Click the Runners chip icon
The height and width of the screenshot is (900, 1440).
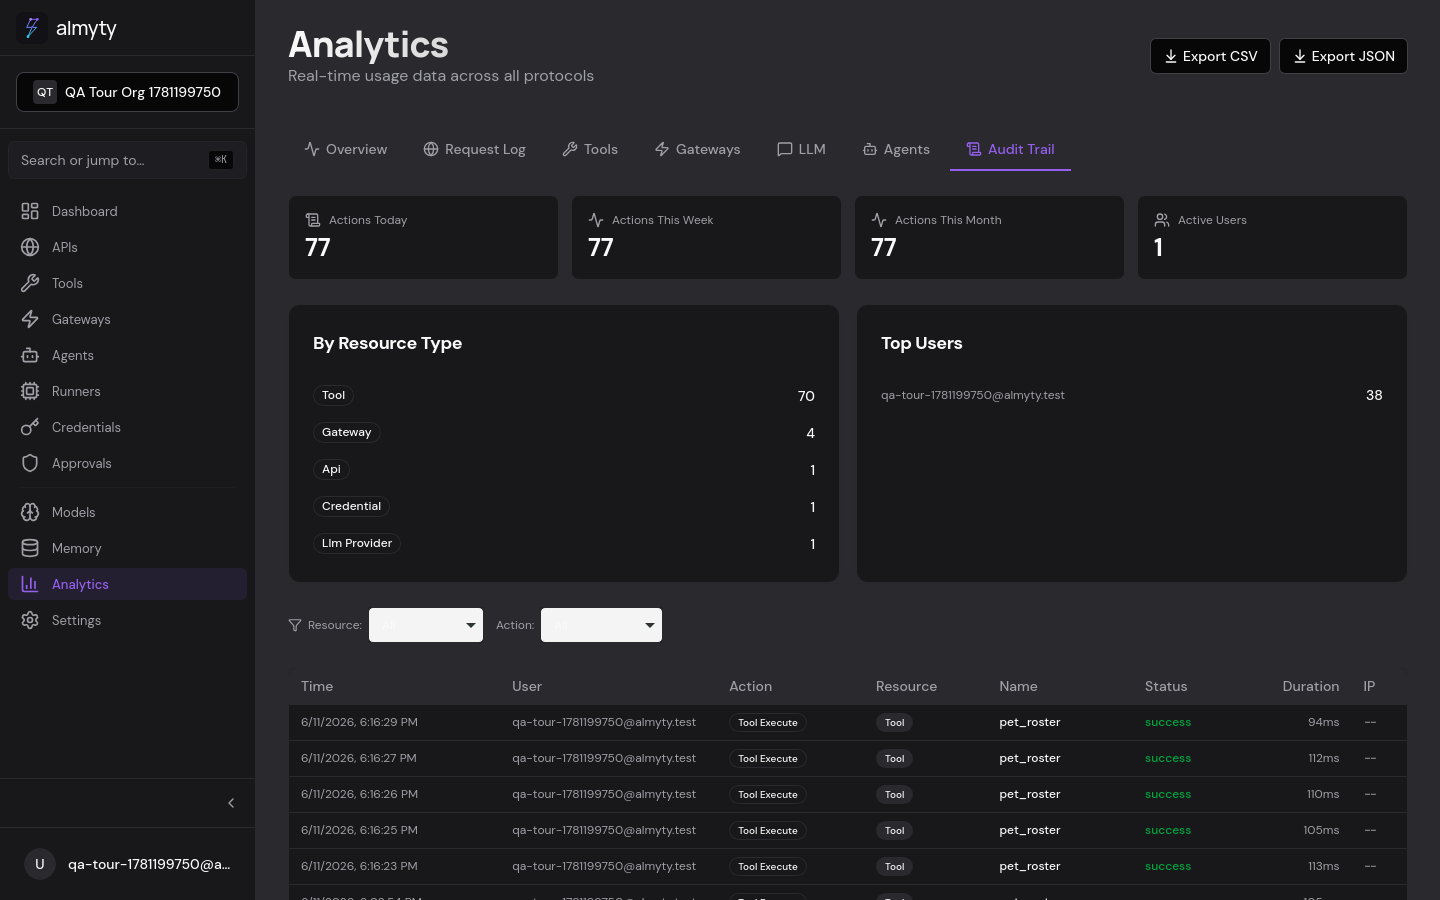pos(30,391)
